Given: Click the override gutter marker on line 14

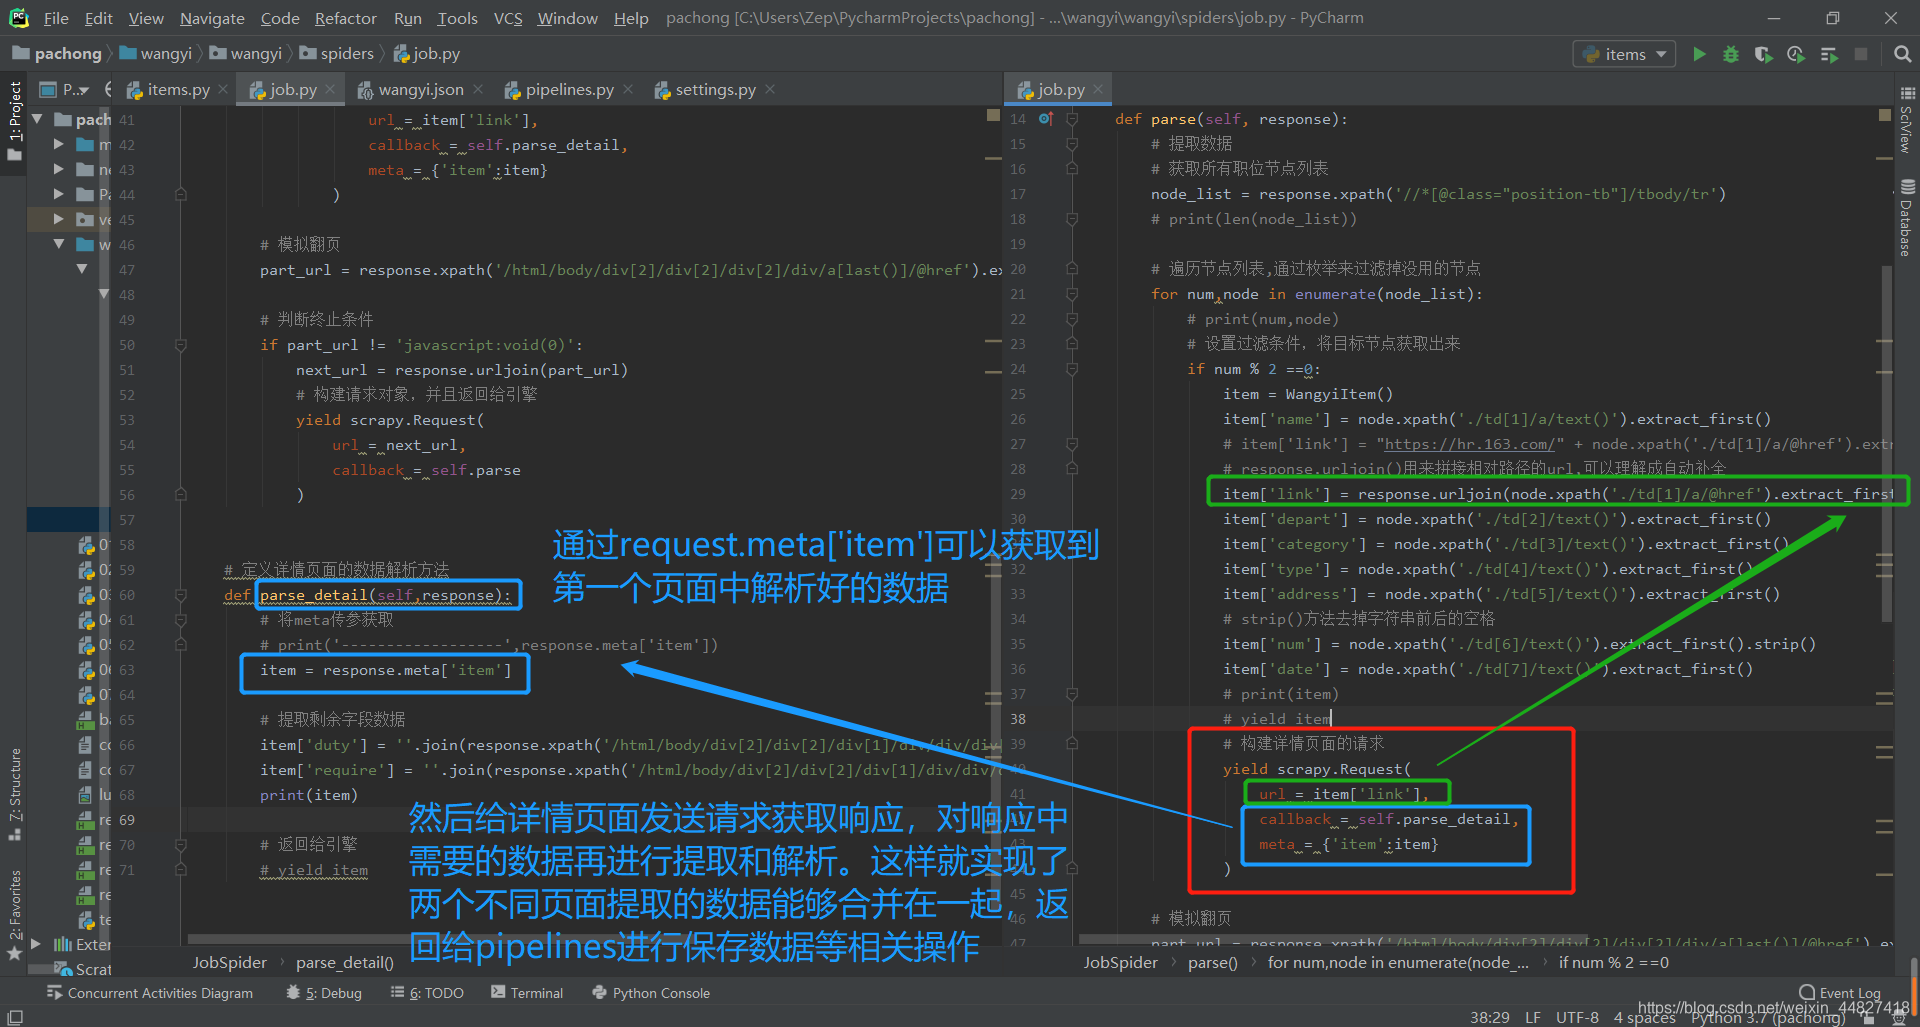Looking at the screenshot, I should click(1046, 119).
